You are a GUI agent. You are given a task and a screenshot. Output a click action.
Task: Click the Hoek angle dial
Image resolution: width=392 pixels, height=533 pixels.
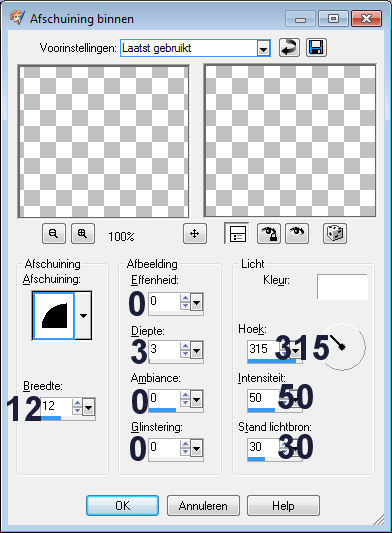pos(344,347)
